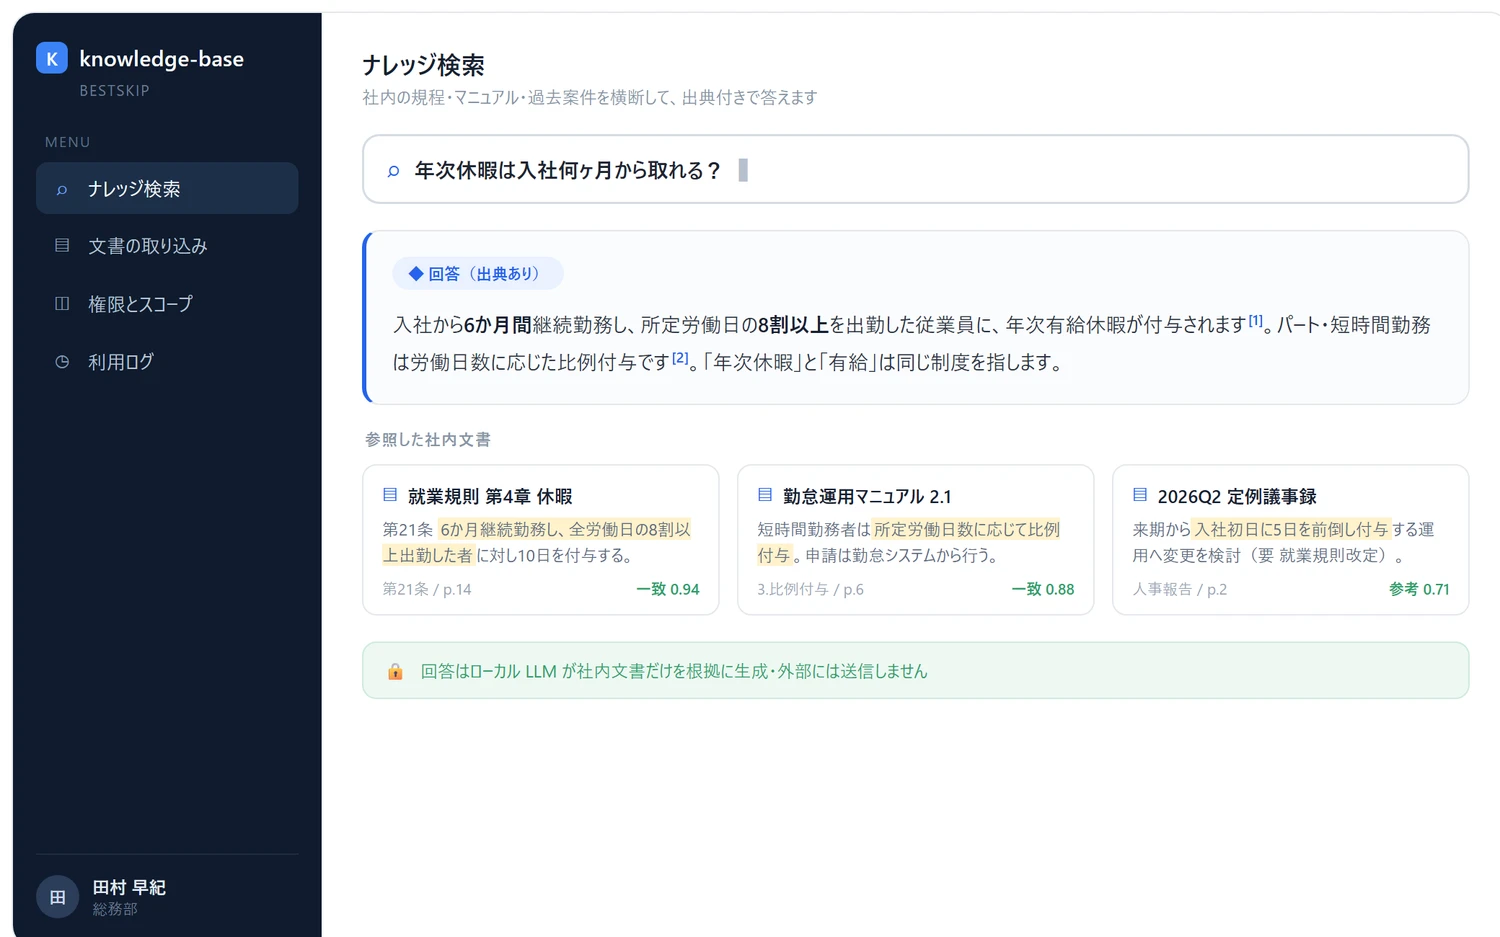1500x937 pixels.
Task: Click the 年次休暇 search query field
Action: click(915, 169)
